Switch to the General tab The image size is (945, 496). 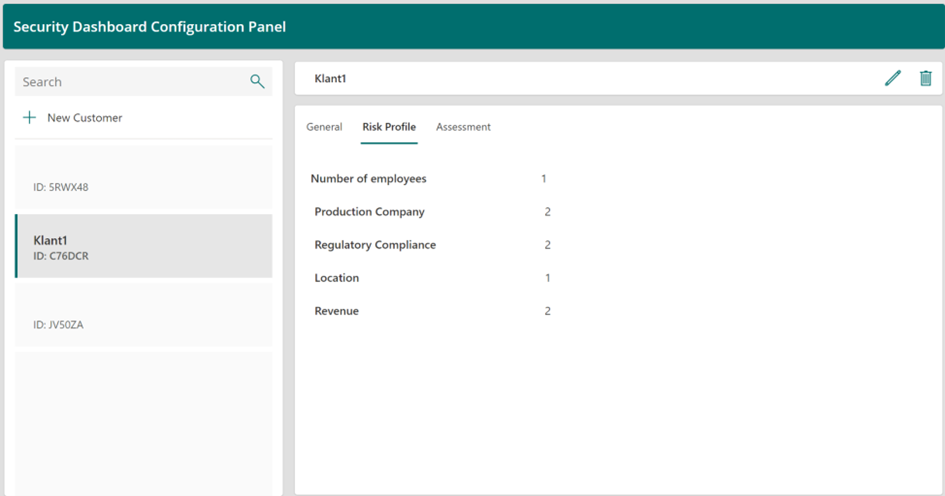324,127
